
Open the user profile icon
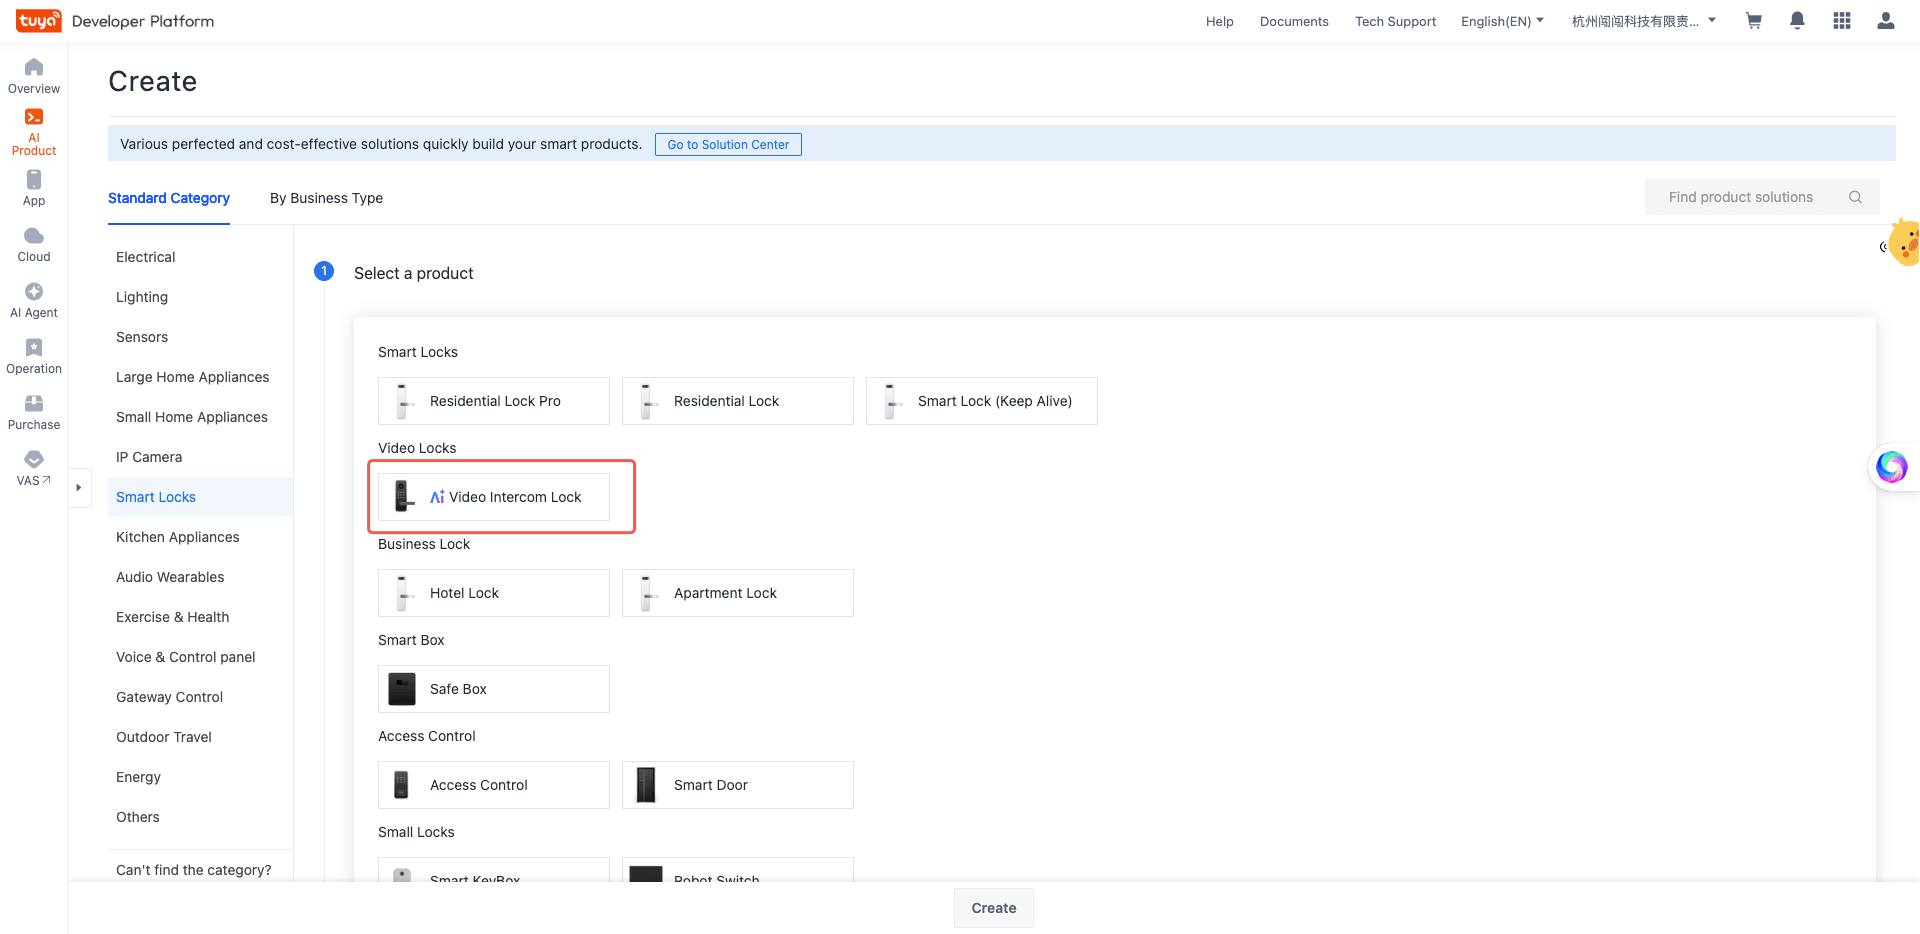coord(1885,21)
